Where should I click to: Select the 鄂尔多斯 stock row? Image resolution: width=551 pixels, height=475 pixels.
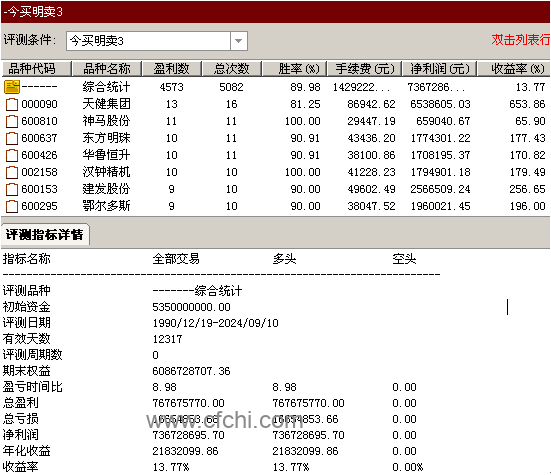275,206
